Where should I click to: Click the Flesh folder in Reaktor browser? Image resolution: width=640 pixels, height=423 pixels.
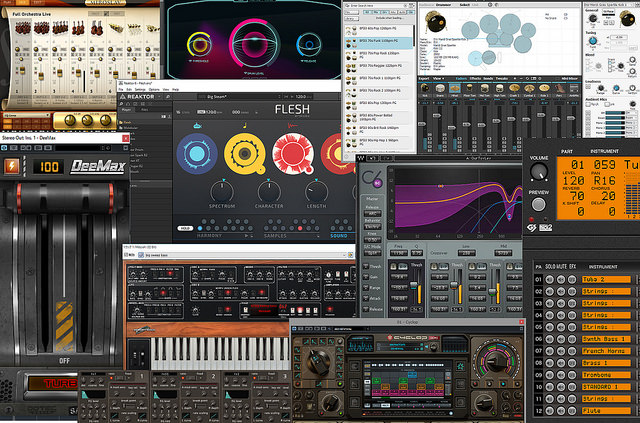[127, 122]
